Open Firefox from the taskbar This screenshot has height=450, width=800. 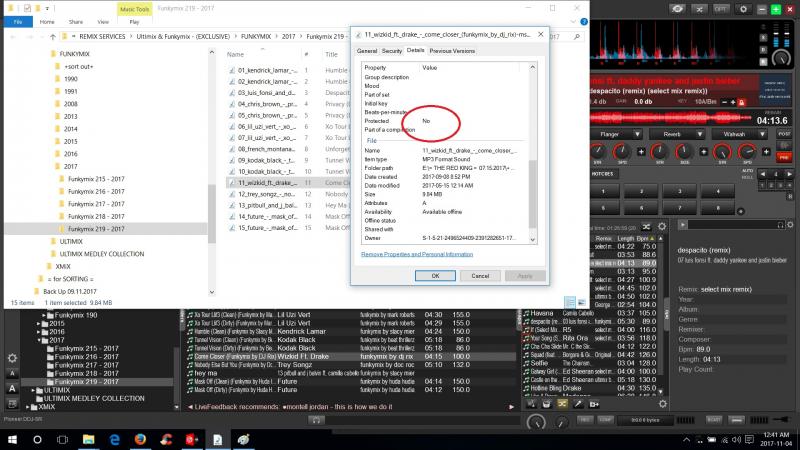pyautogui.click(x=140, y=439)
